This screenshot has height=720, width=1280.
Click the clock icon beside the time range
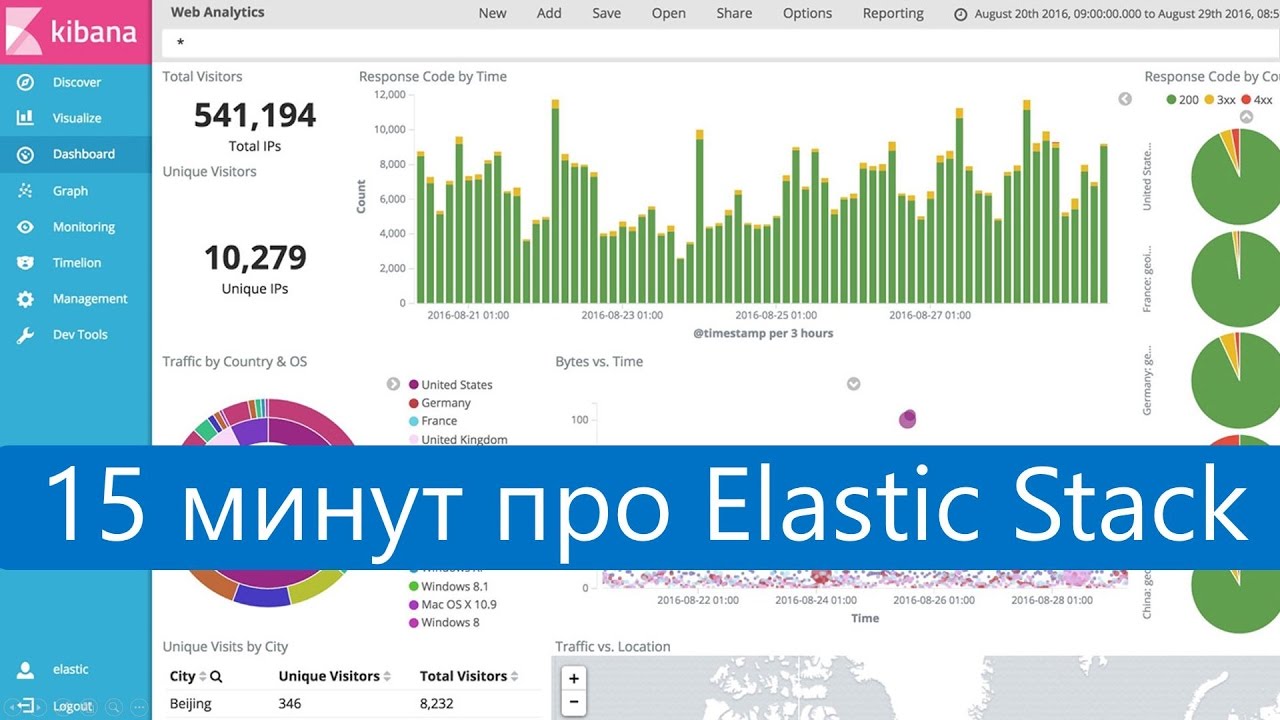(961, 14)
